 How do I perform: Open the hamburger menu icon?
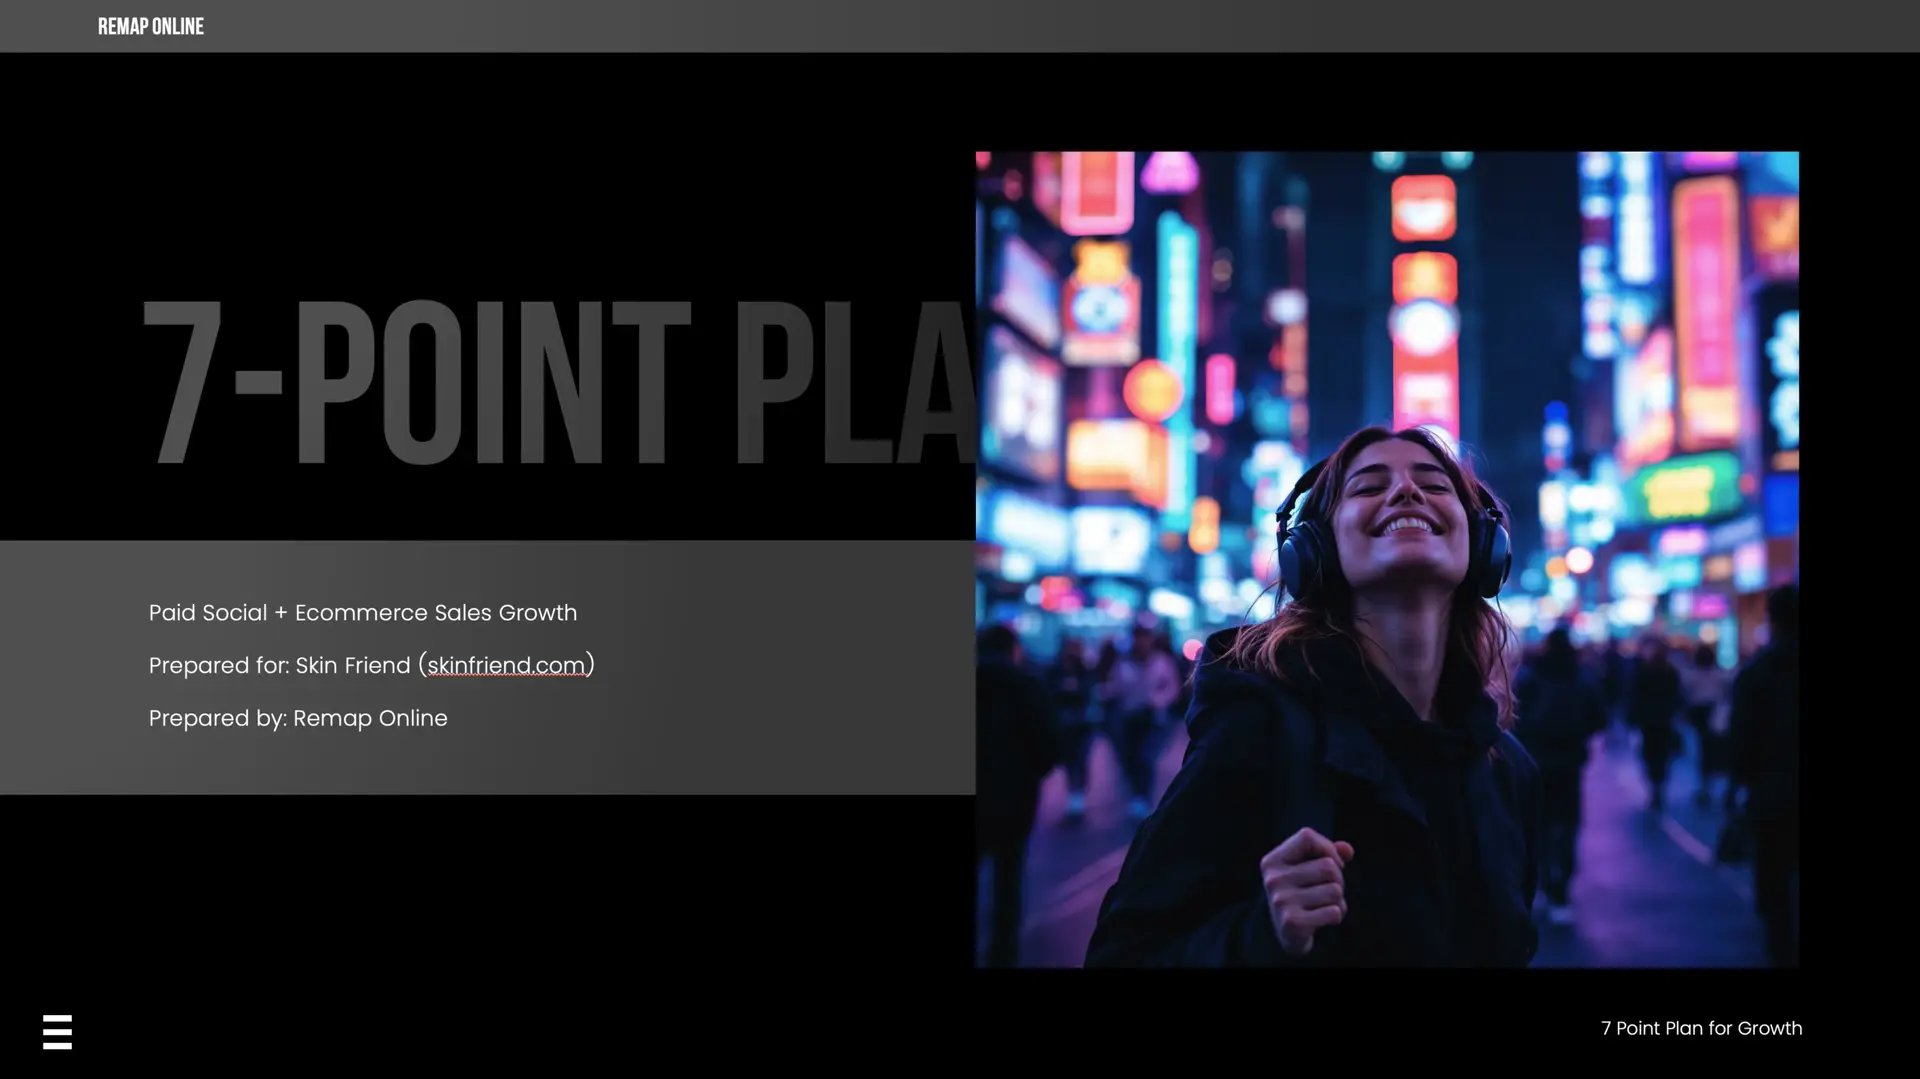pos(57,1031)
